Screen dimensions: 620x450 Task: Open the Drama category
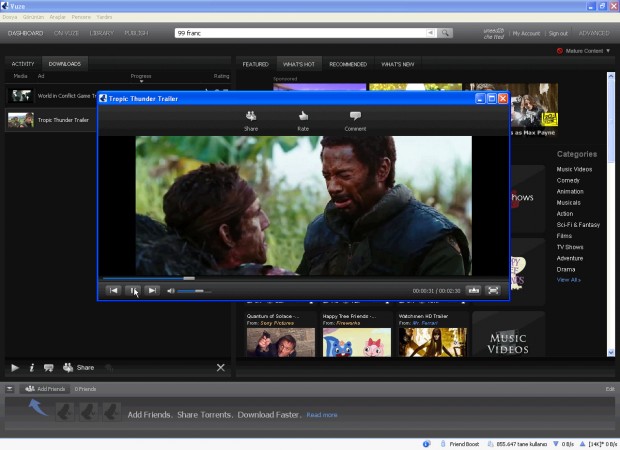[x=566, y=270]
